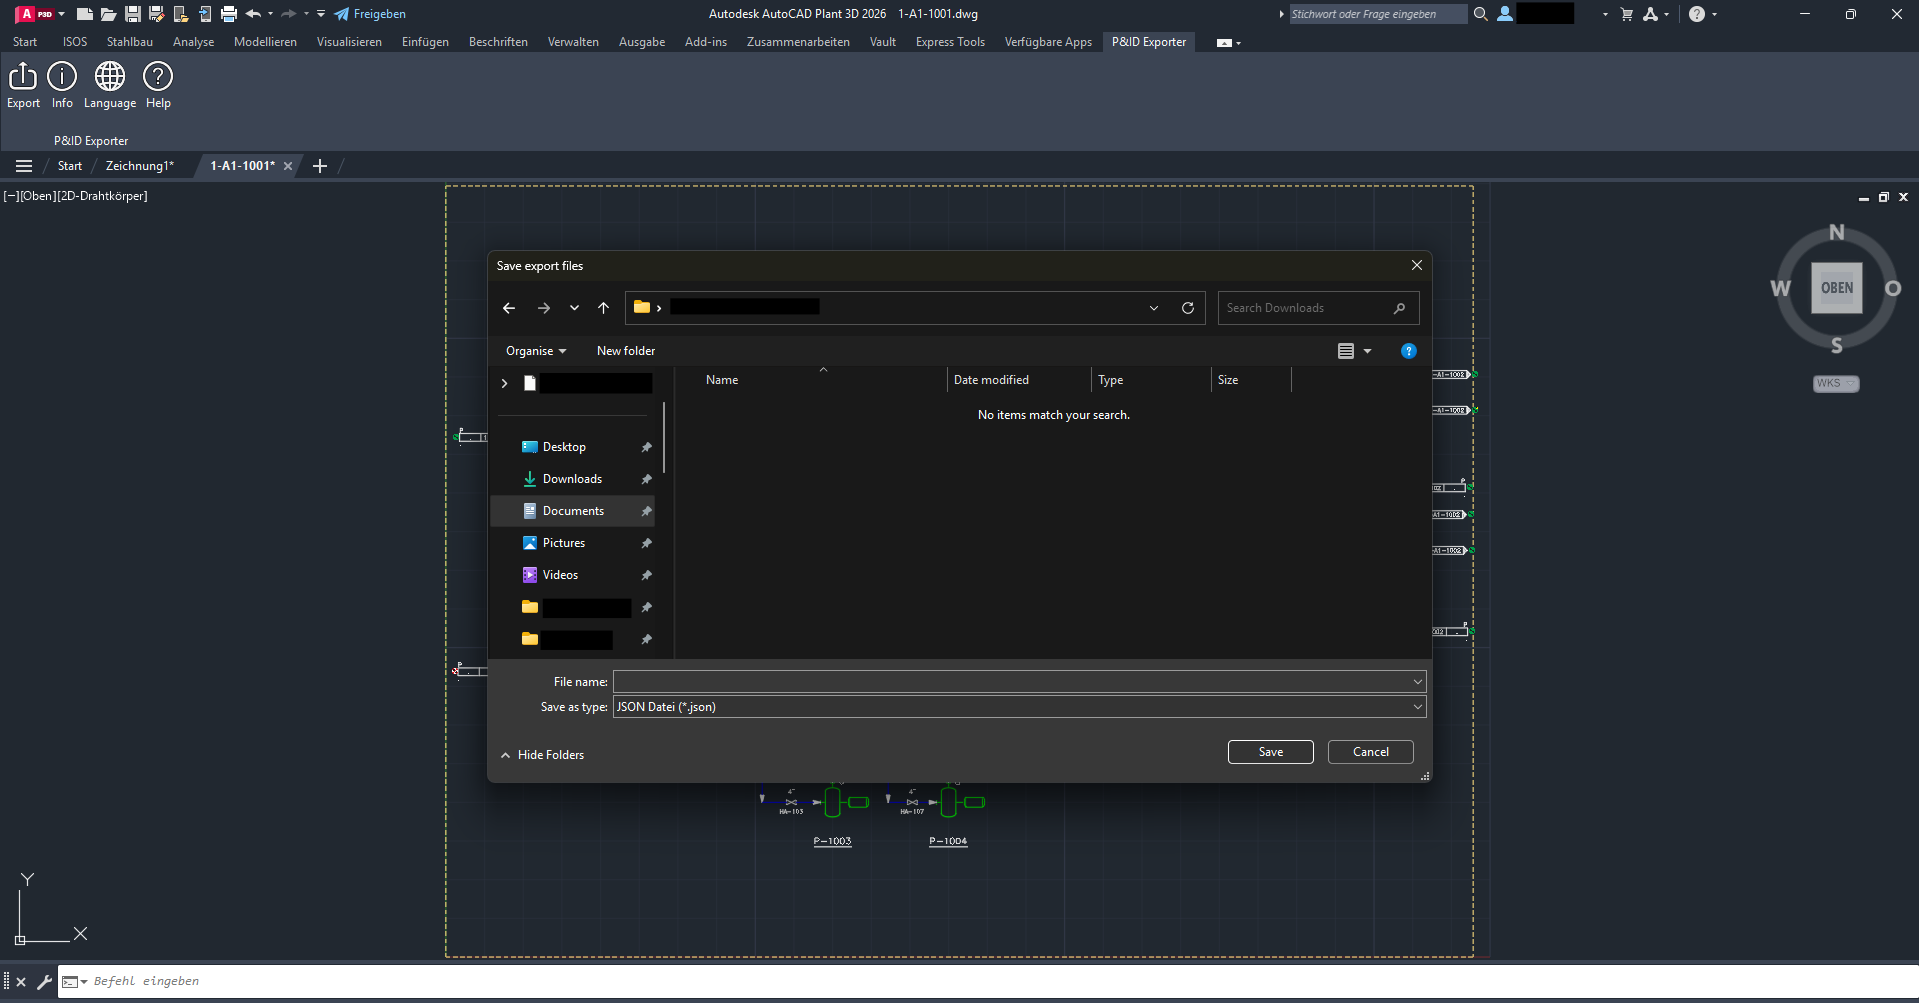The width and height of the screenshot is (1919, 1003).
Task: Click the Customization wrench in the status bar
Action: [x=44, y=981]
